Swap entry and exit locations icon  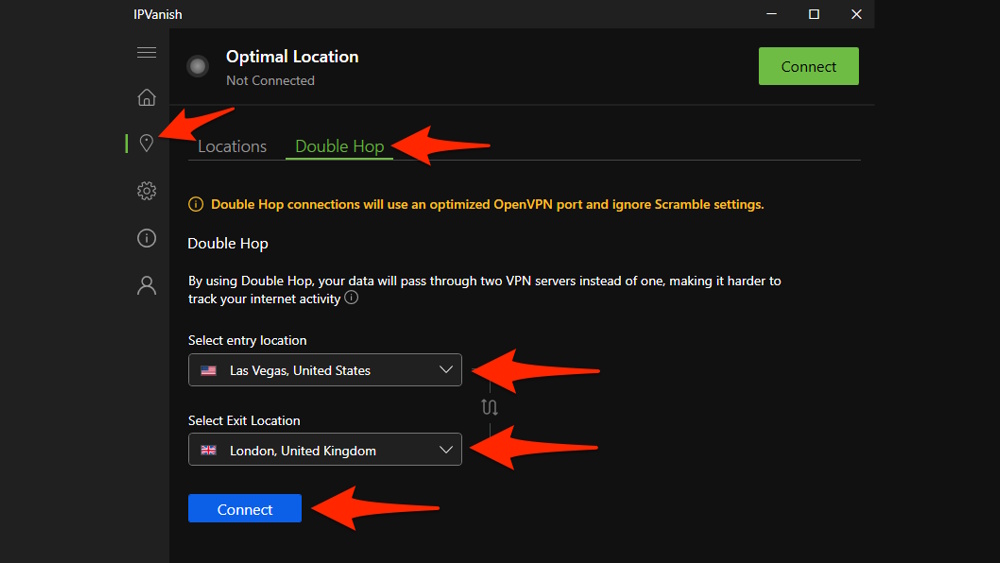click(489, 407)
